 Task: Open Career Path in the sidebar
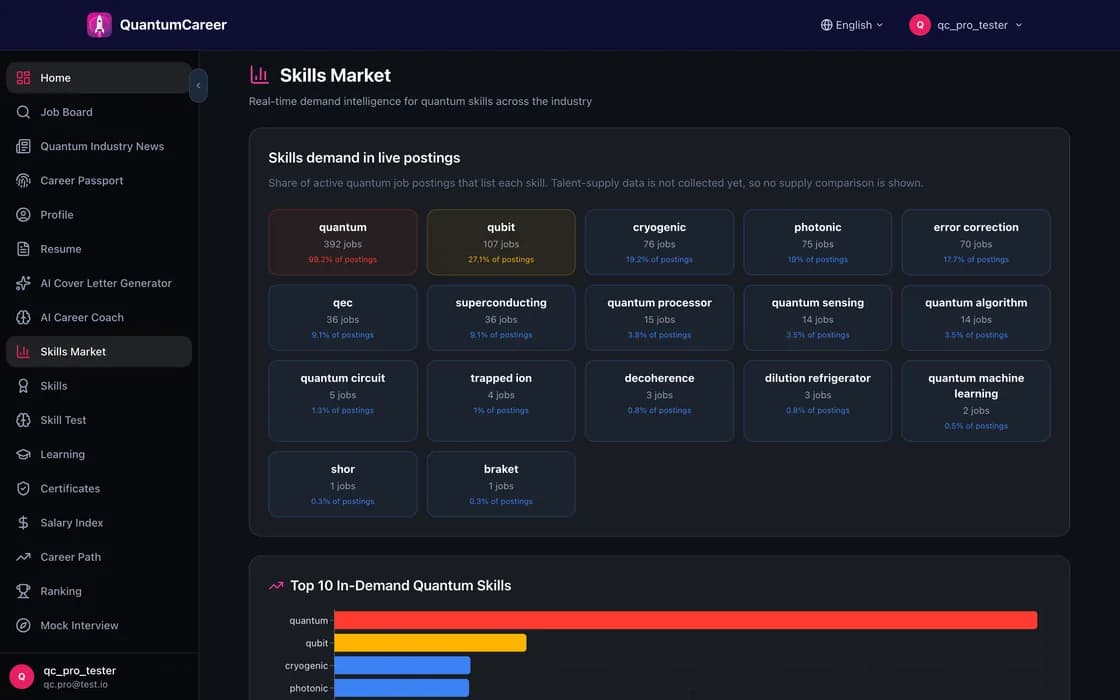pos(99,558)
